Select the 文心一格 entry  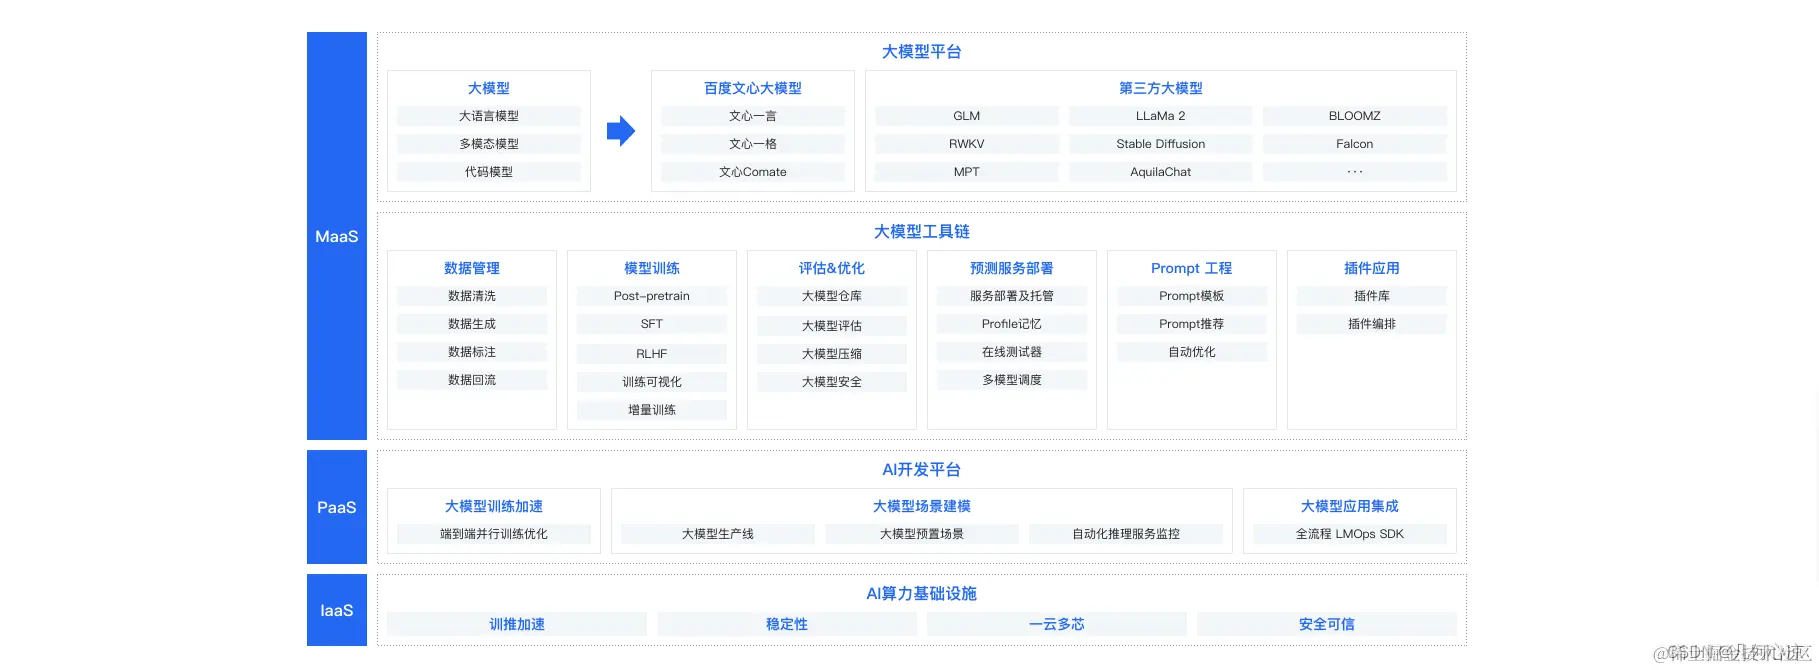pyautogui.click(x=753, y=144)
